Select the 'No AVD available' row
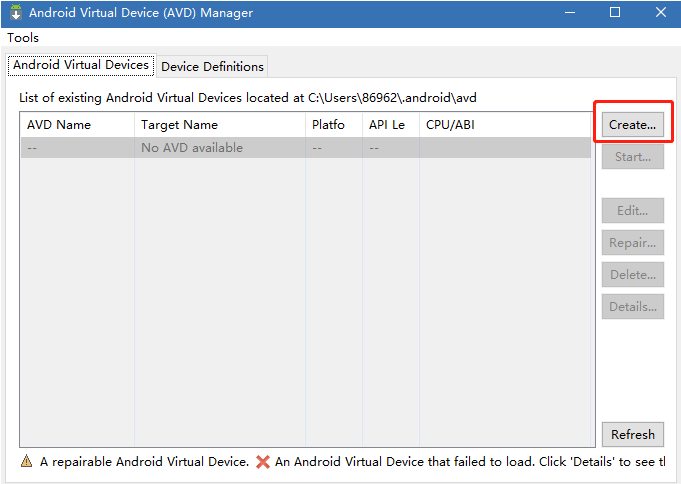This screenshot has width=681, height=484. coord(305,148)
